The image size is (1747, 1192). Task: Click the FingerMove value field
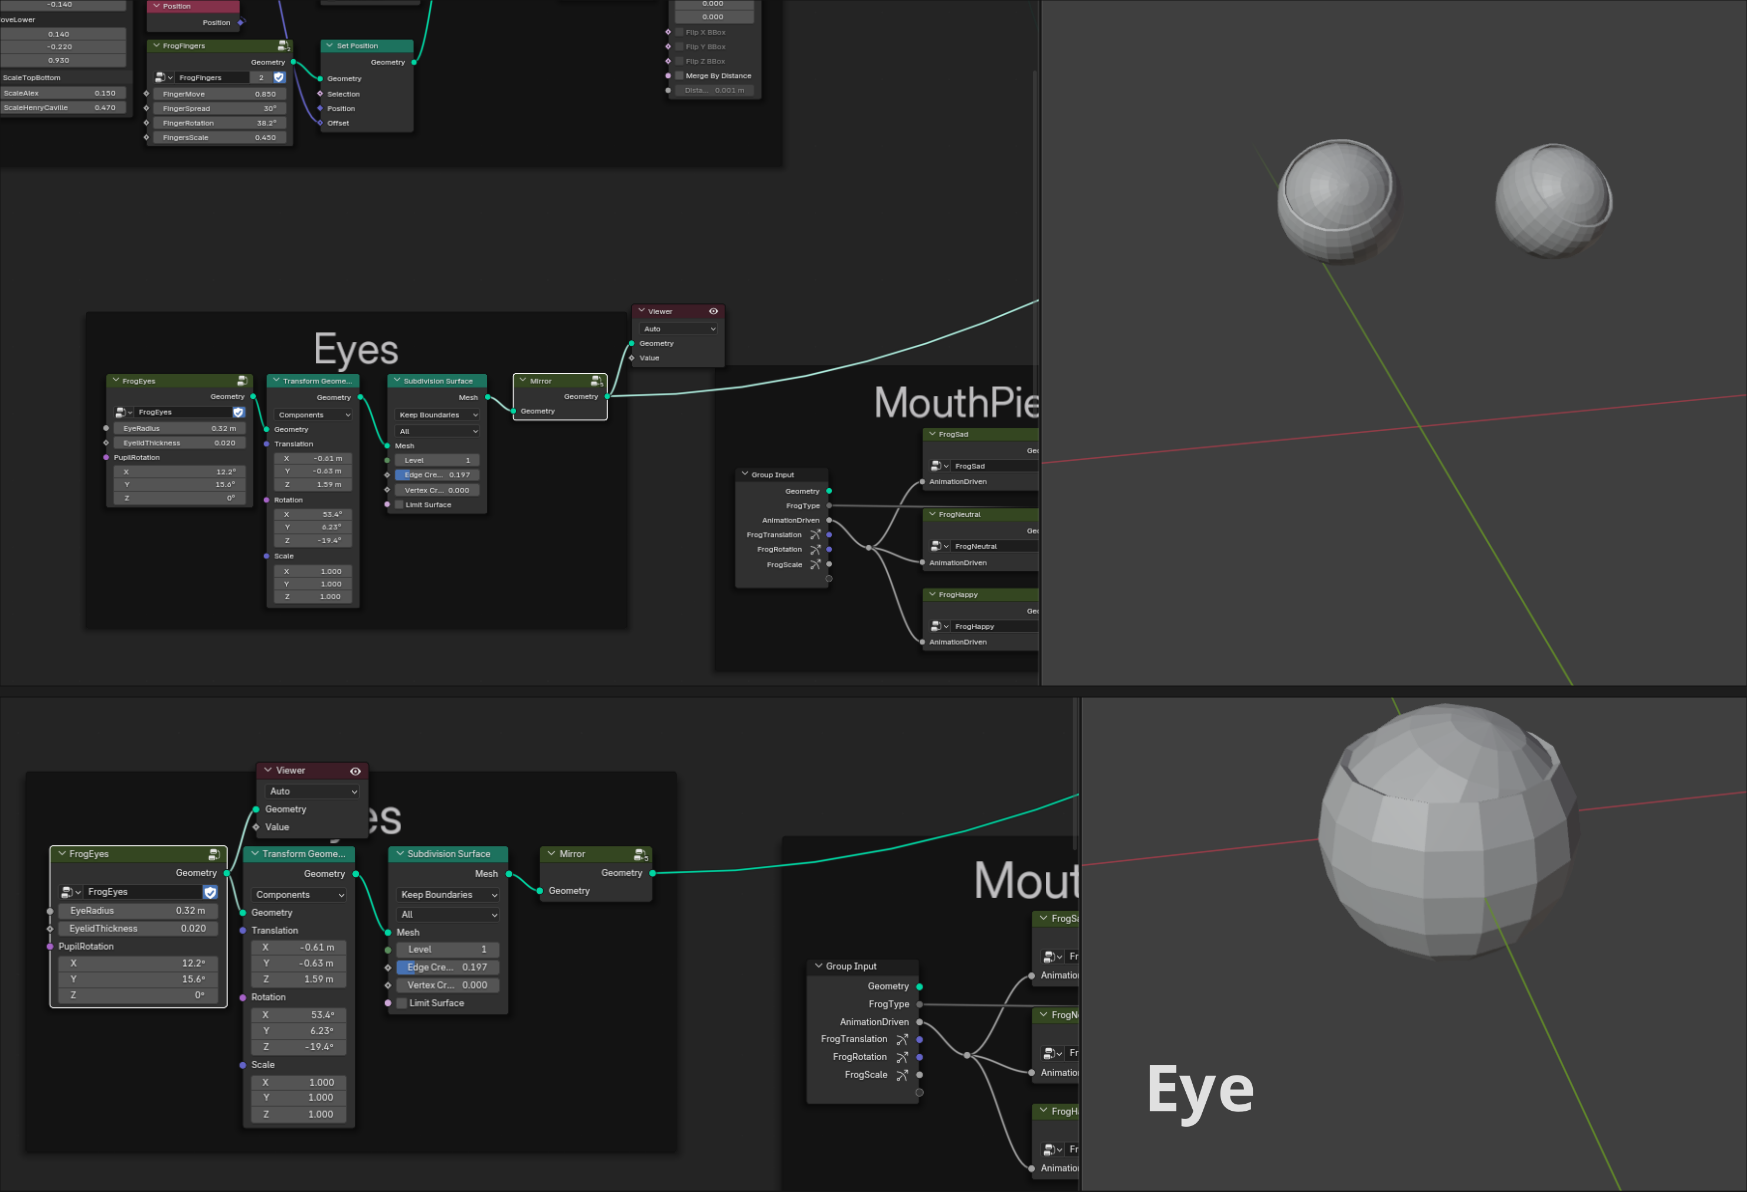click(x=220, y=94)
